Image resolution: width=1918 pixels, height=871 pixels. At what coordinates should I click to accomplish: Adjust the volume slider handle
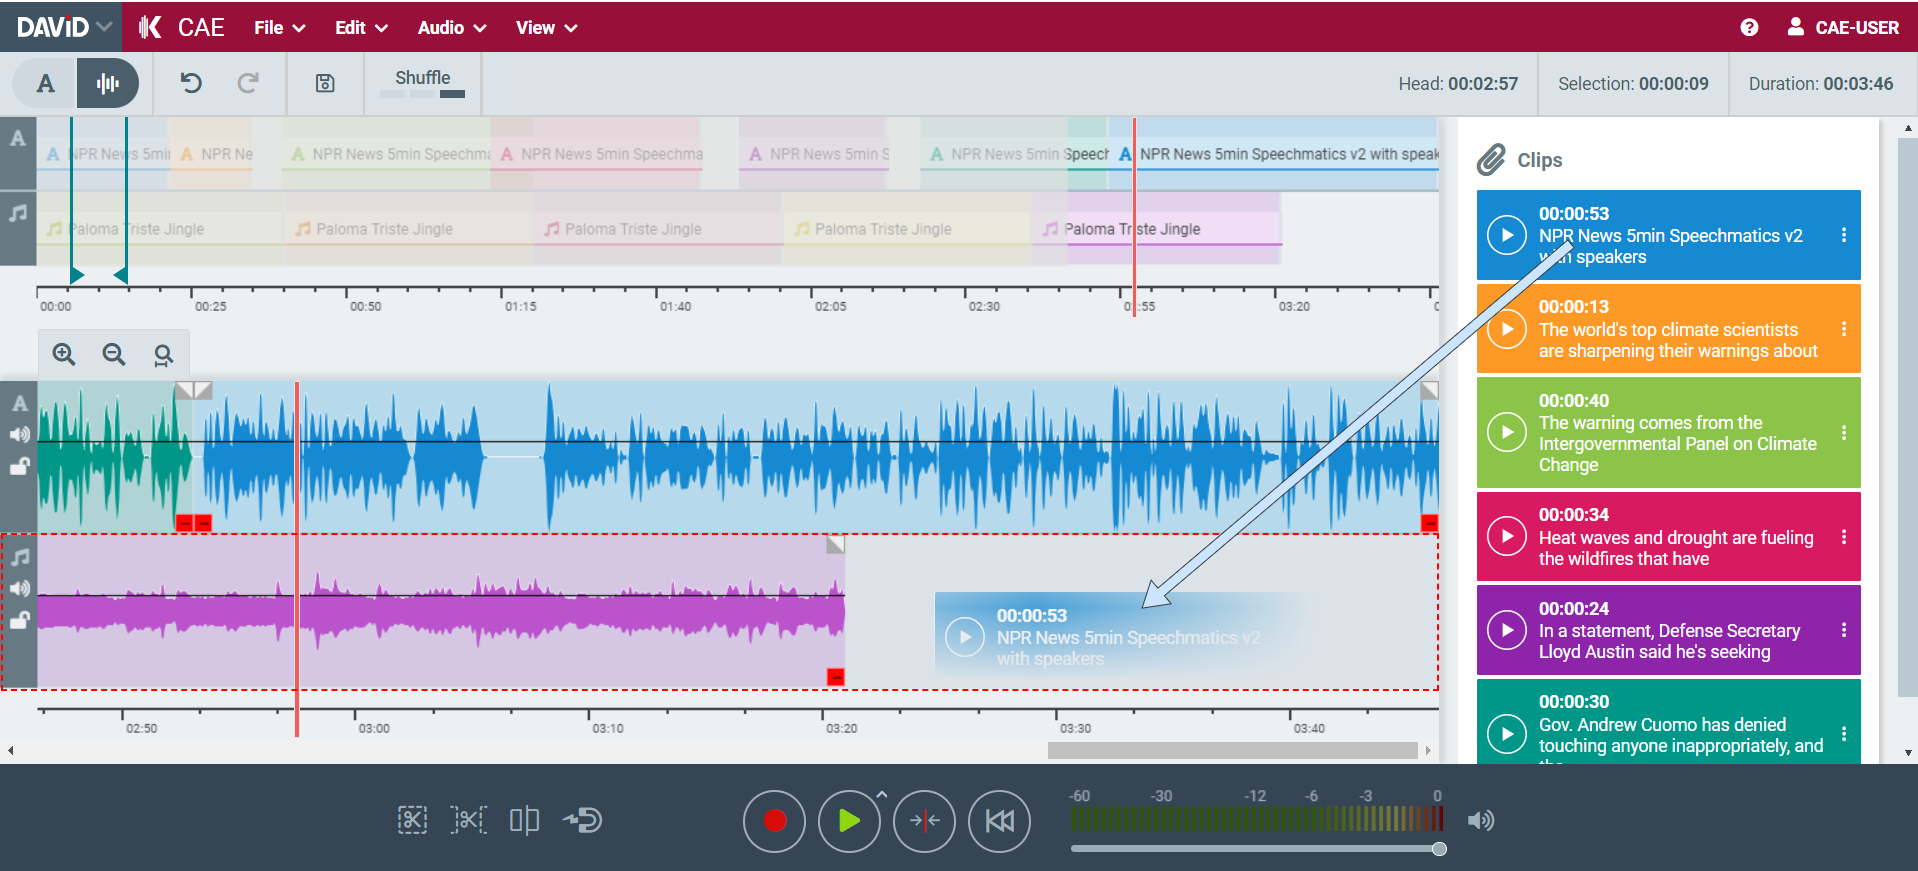coord(1439,849)
